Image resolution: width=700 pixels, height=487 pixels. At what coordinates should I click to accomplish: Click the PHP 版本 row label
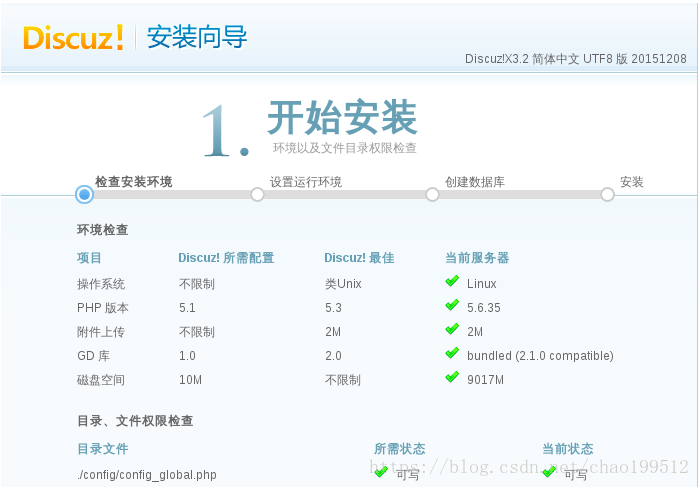tap(103, 308)
